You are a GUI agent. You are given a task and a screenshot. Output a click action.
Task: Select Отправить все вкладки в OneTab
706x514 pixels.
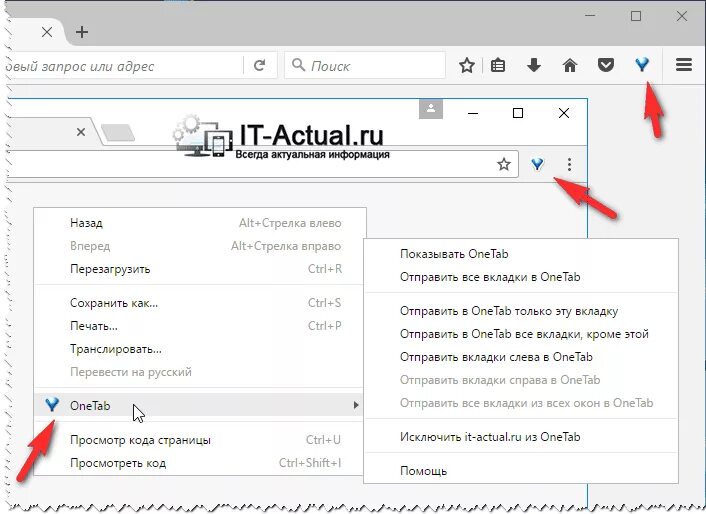point(521,277)
